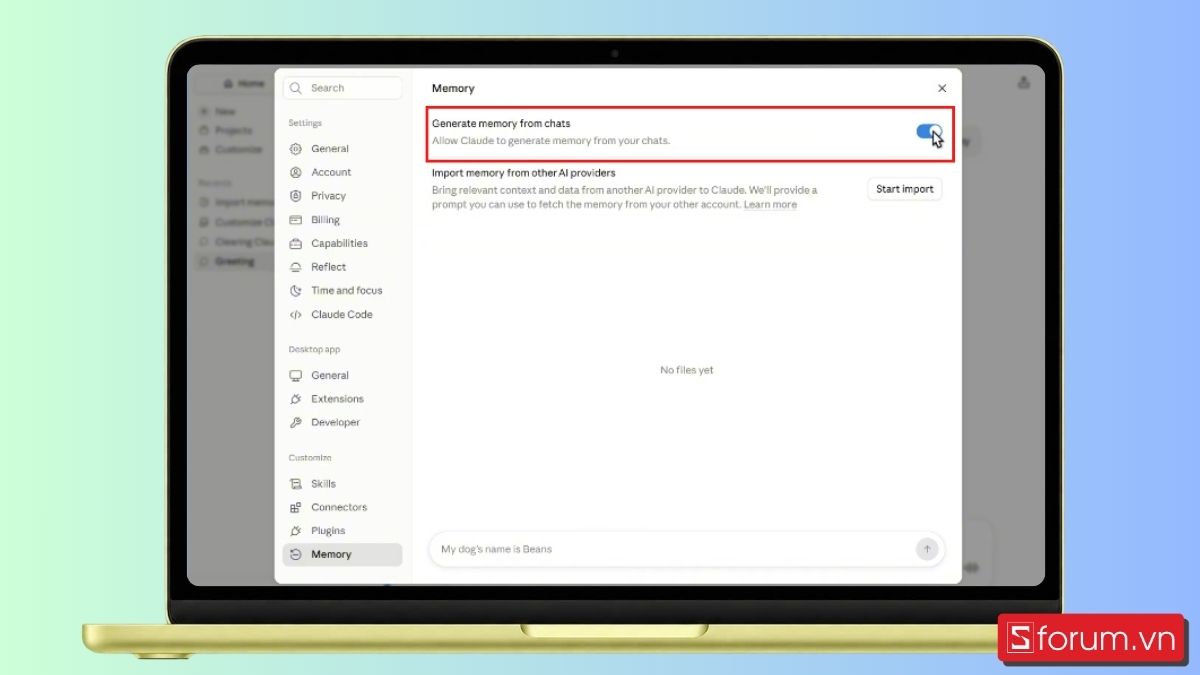The height and width of the screenshot is (675, 1200).
Task: Select Plugins in the sidebar
Action: coord(342,531)
